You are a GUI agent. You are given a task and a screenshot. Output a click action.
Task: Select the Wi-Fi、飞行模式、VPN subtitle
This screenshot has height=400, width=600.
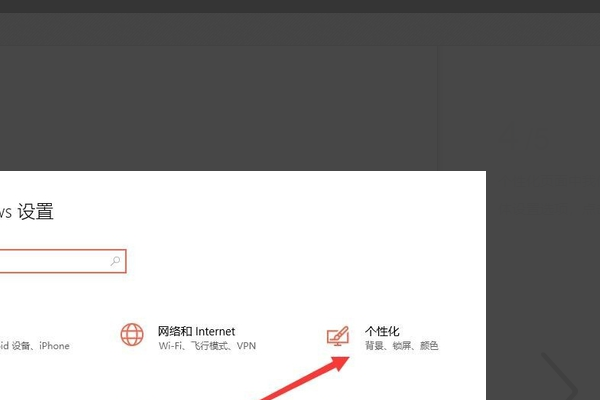coord(207,346)
